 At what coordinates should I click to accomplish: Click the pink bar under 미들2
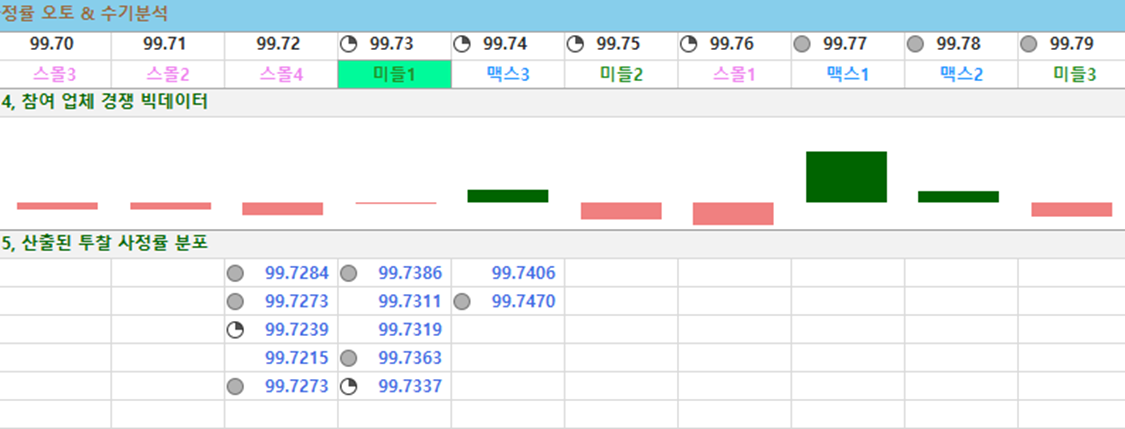click(x=621, y=211)
